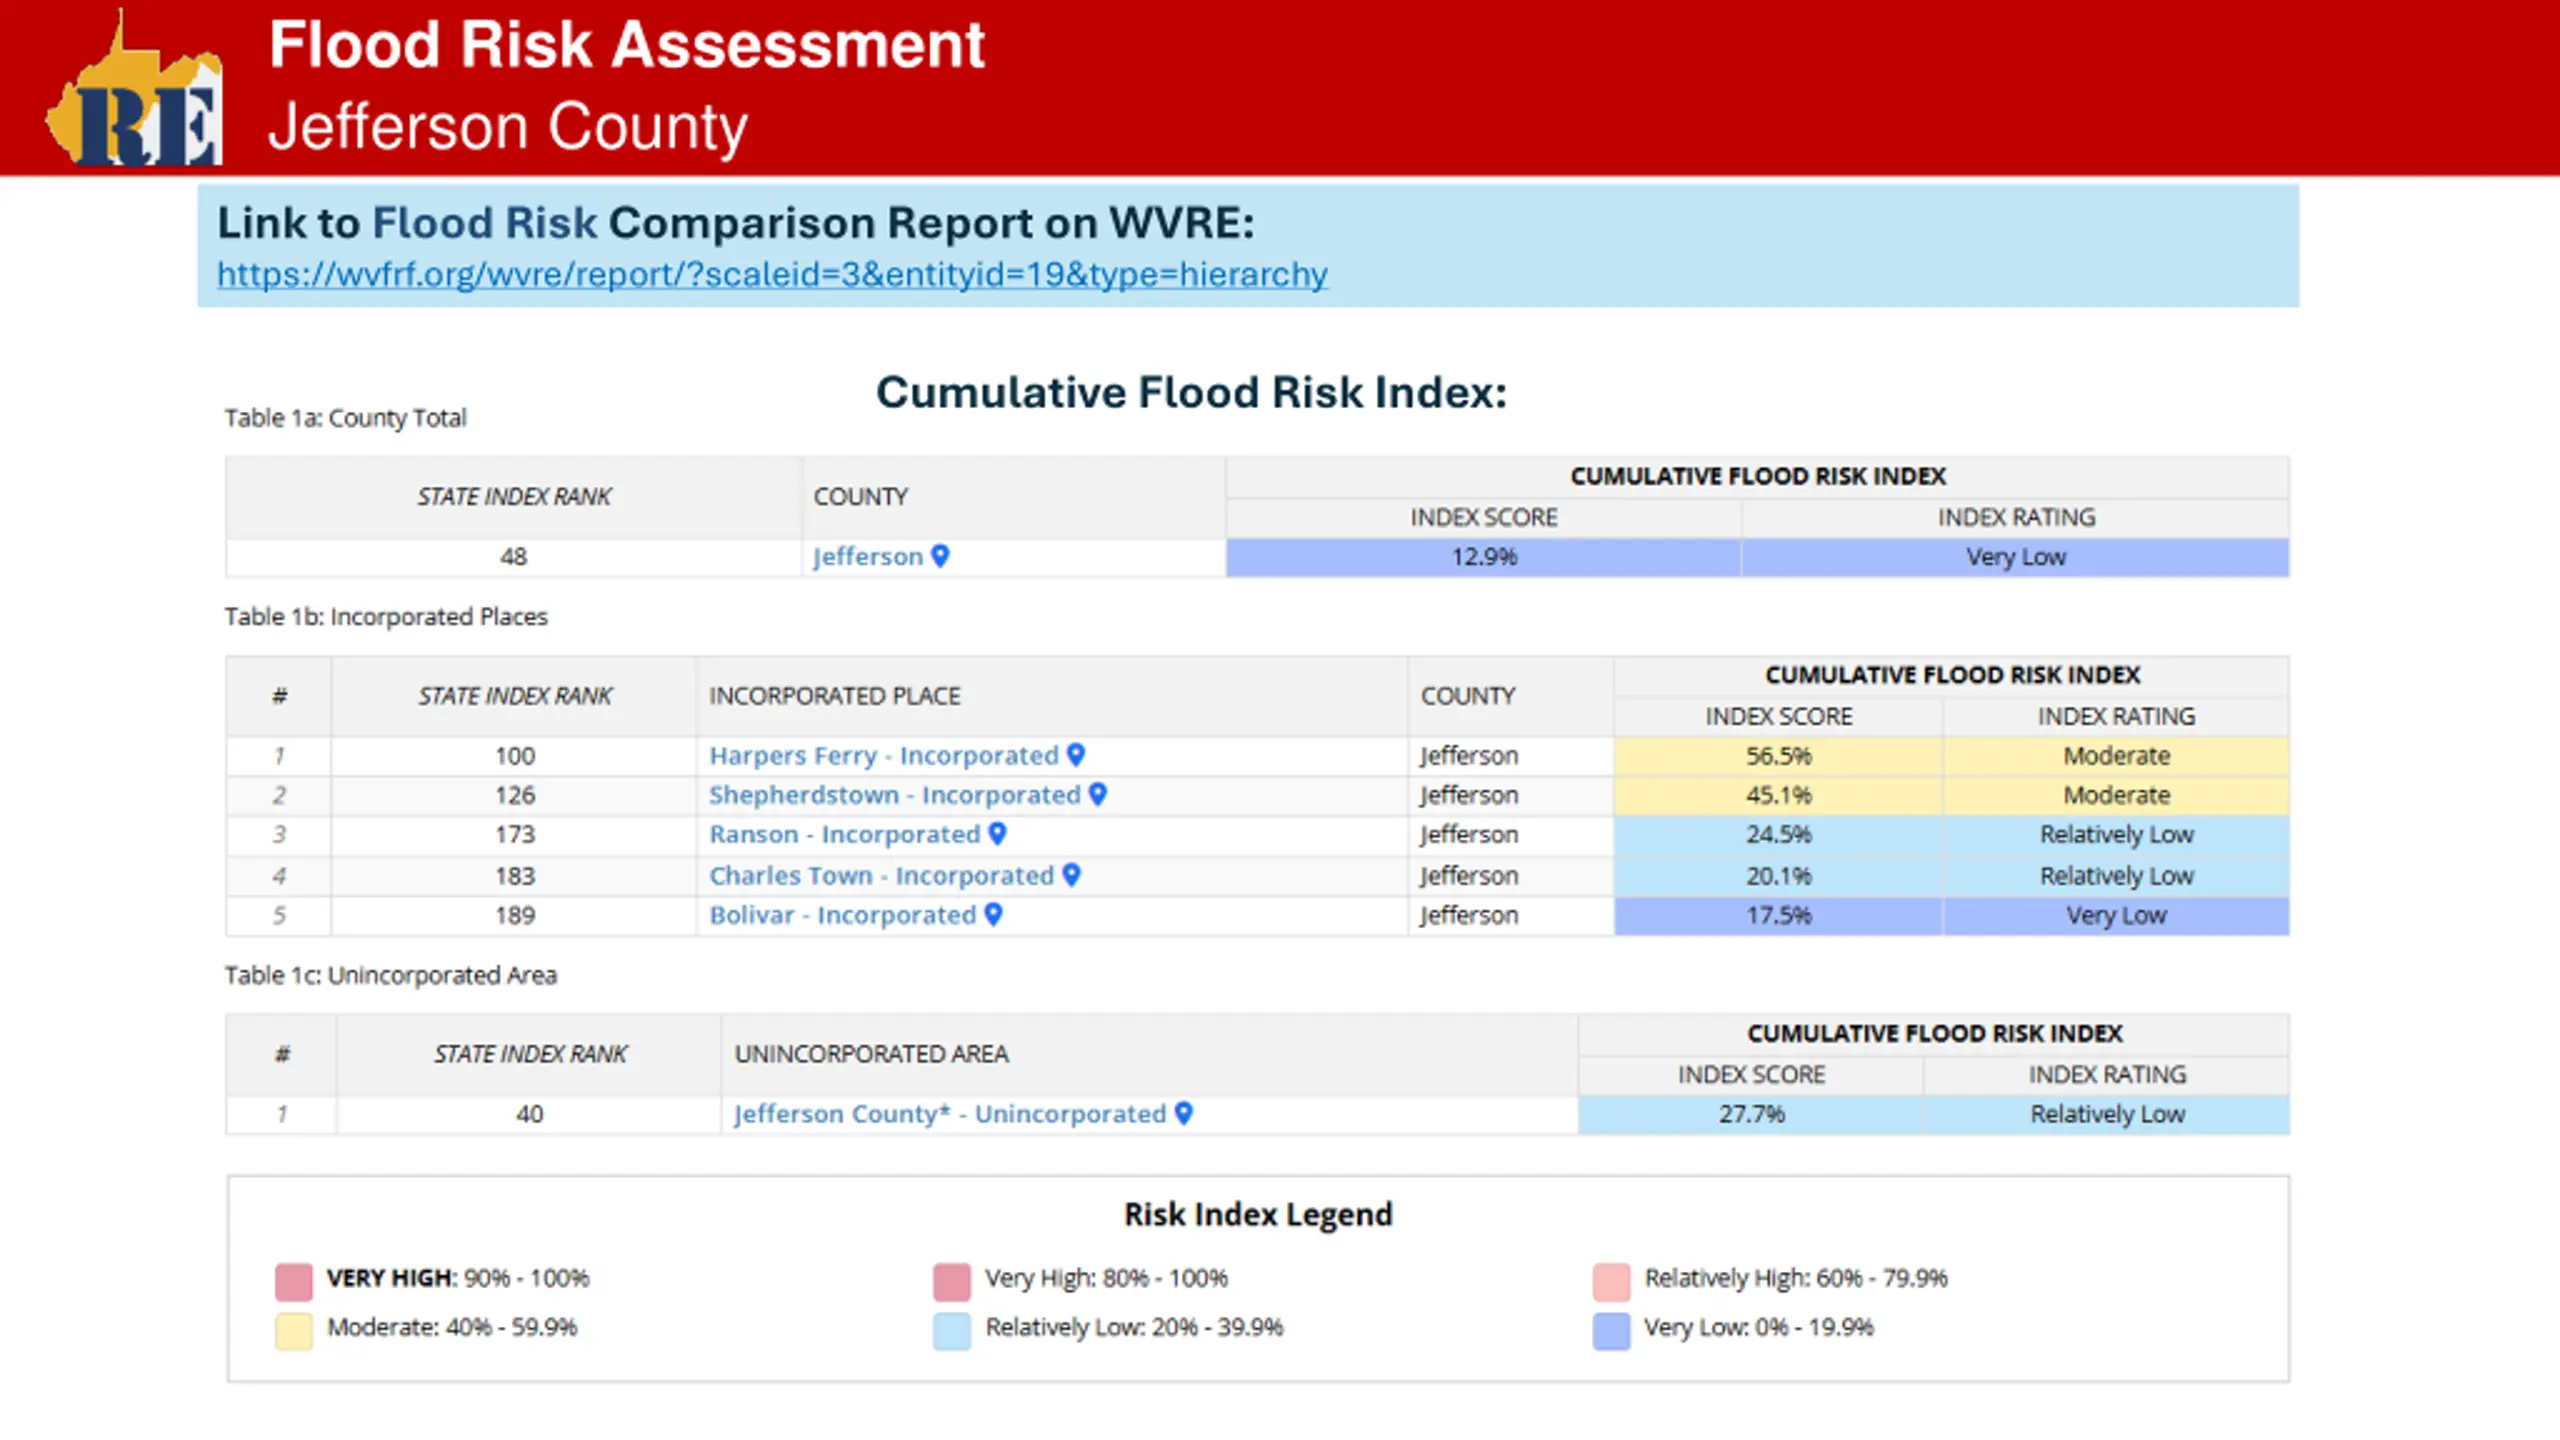Image resolution: width=2560 pixels, height=1440 pixels.
Task: Open the Bolivar - Incorporated link
Action: coord(842,916)
